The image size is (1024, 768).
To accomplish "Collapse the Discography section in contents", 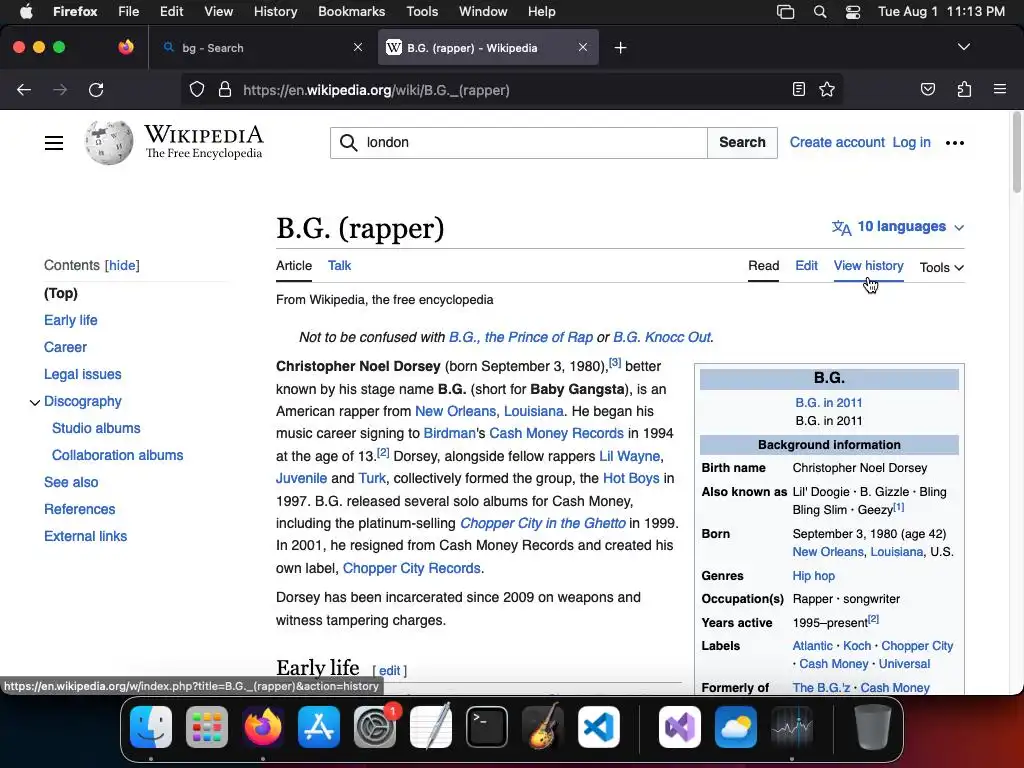I will tap(35, 402).
